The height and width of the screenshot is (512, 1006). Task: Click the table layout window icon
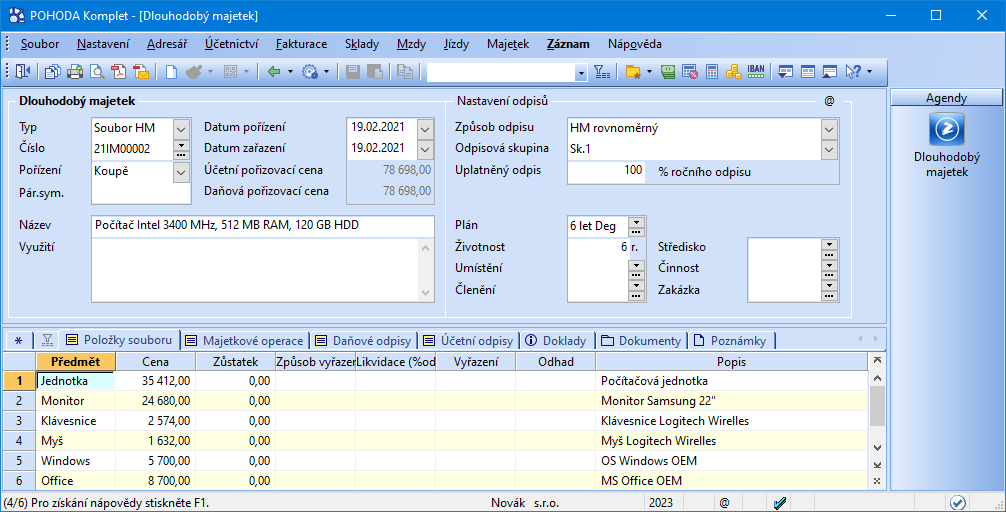(808, 72)
